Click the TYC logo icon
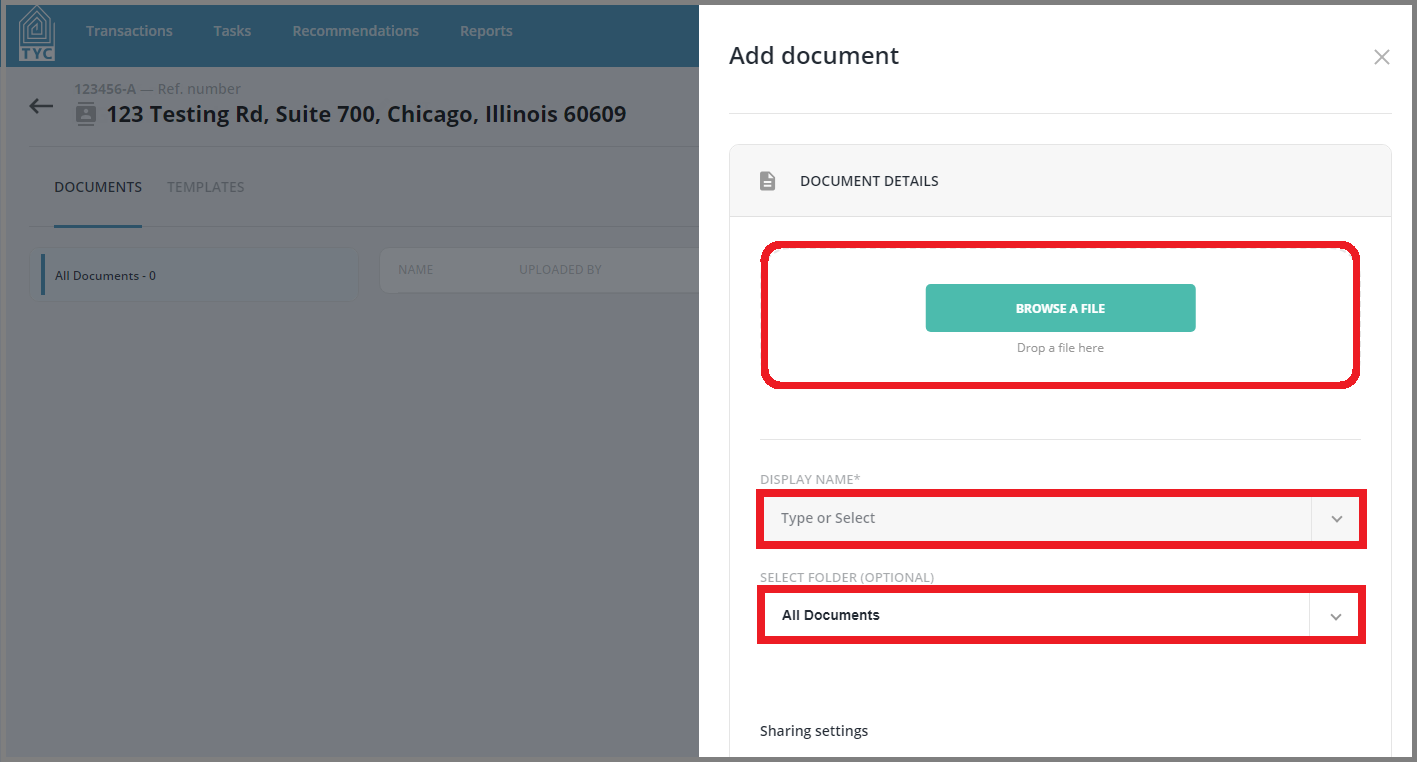Image resolution: width=1417 pixels, height=762 pixels. point(37,34)
